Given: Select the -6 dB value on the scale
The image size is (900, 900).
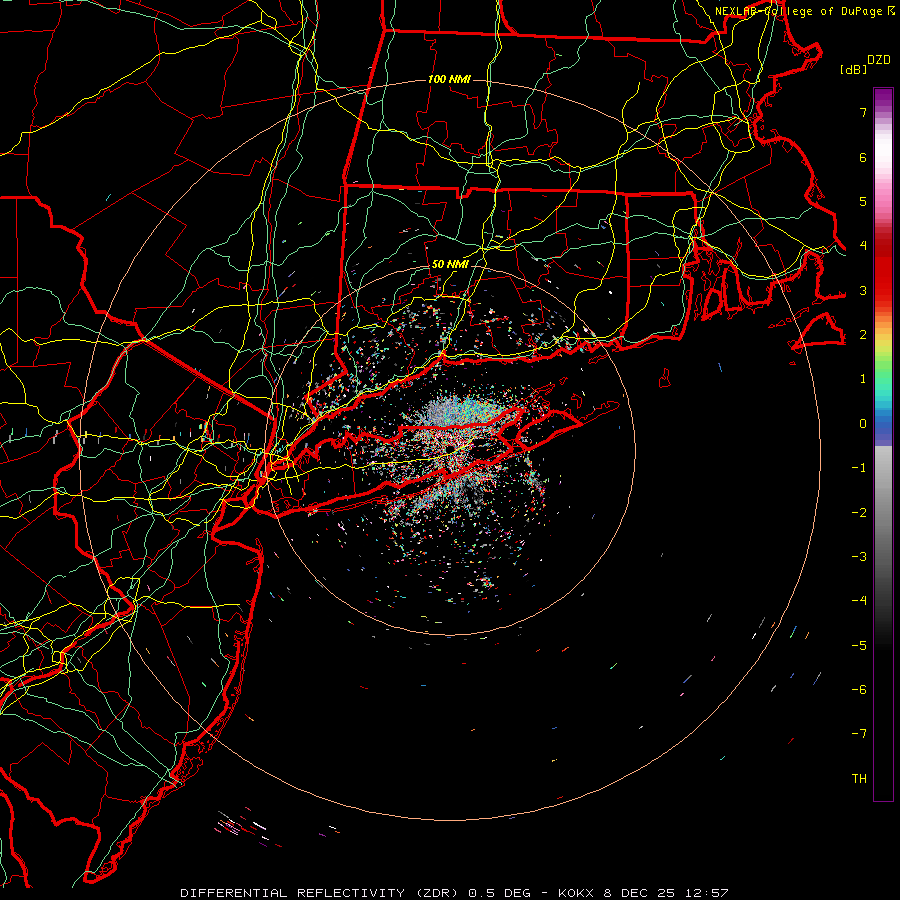Looking at the screenshot, I should pos(859,689).
